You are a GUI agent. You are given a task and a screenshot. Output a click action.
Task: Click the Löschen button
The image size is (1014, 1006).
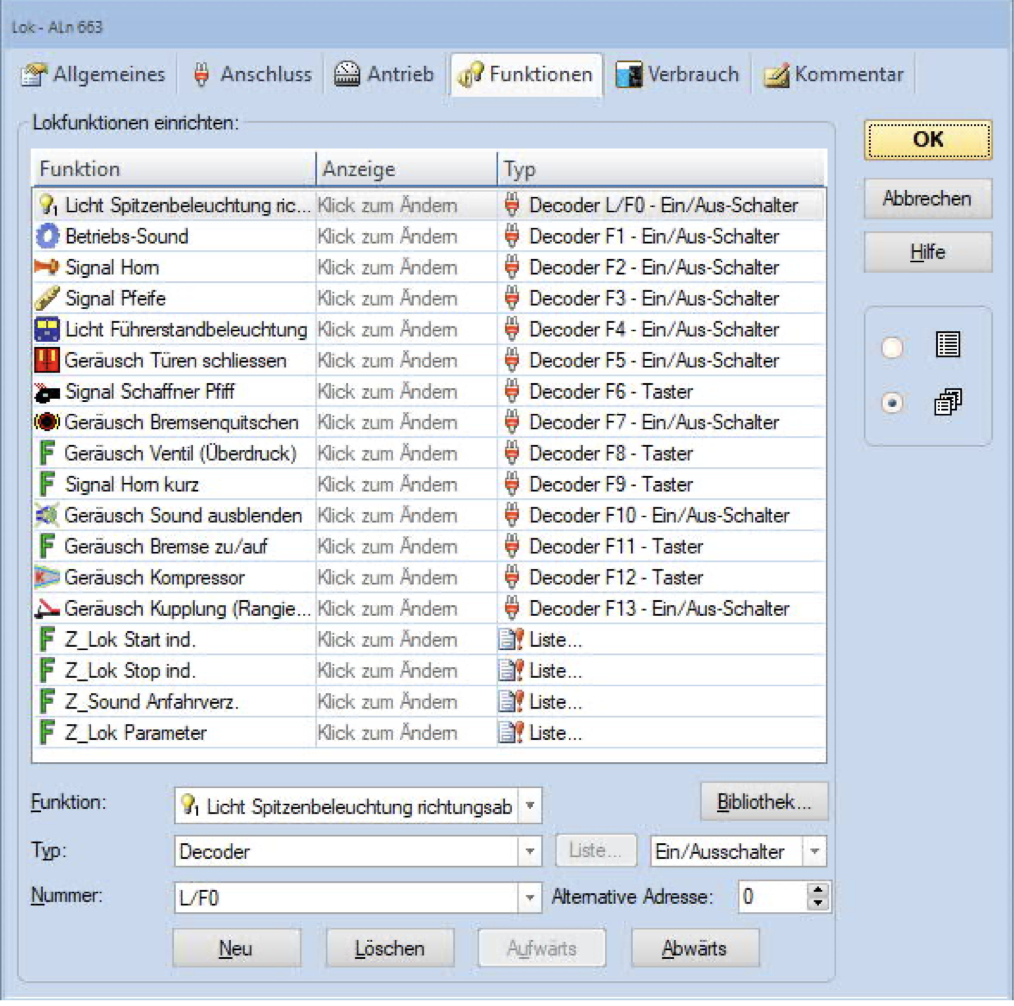coord(389,948)
